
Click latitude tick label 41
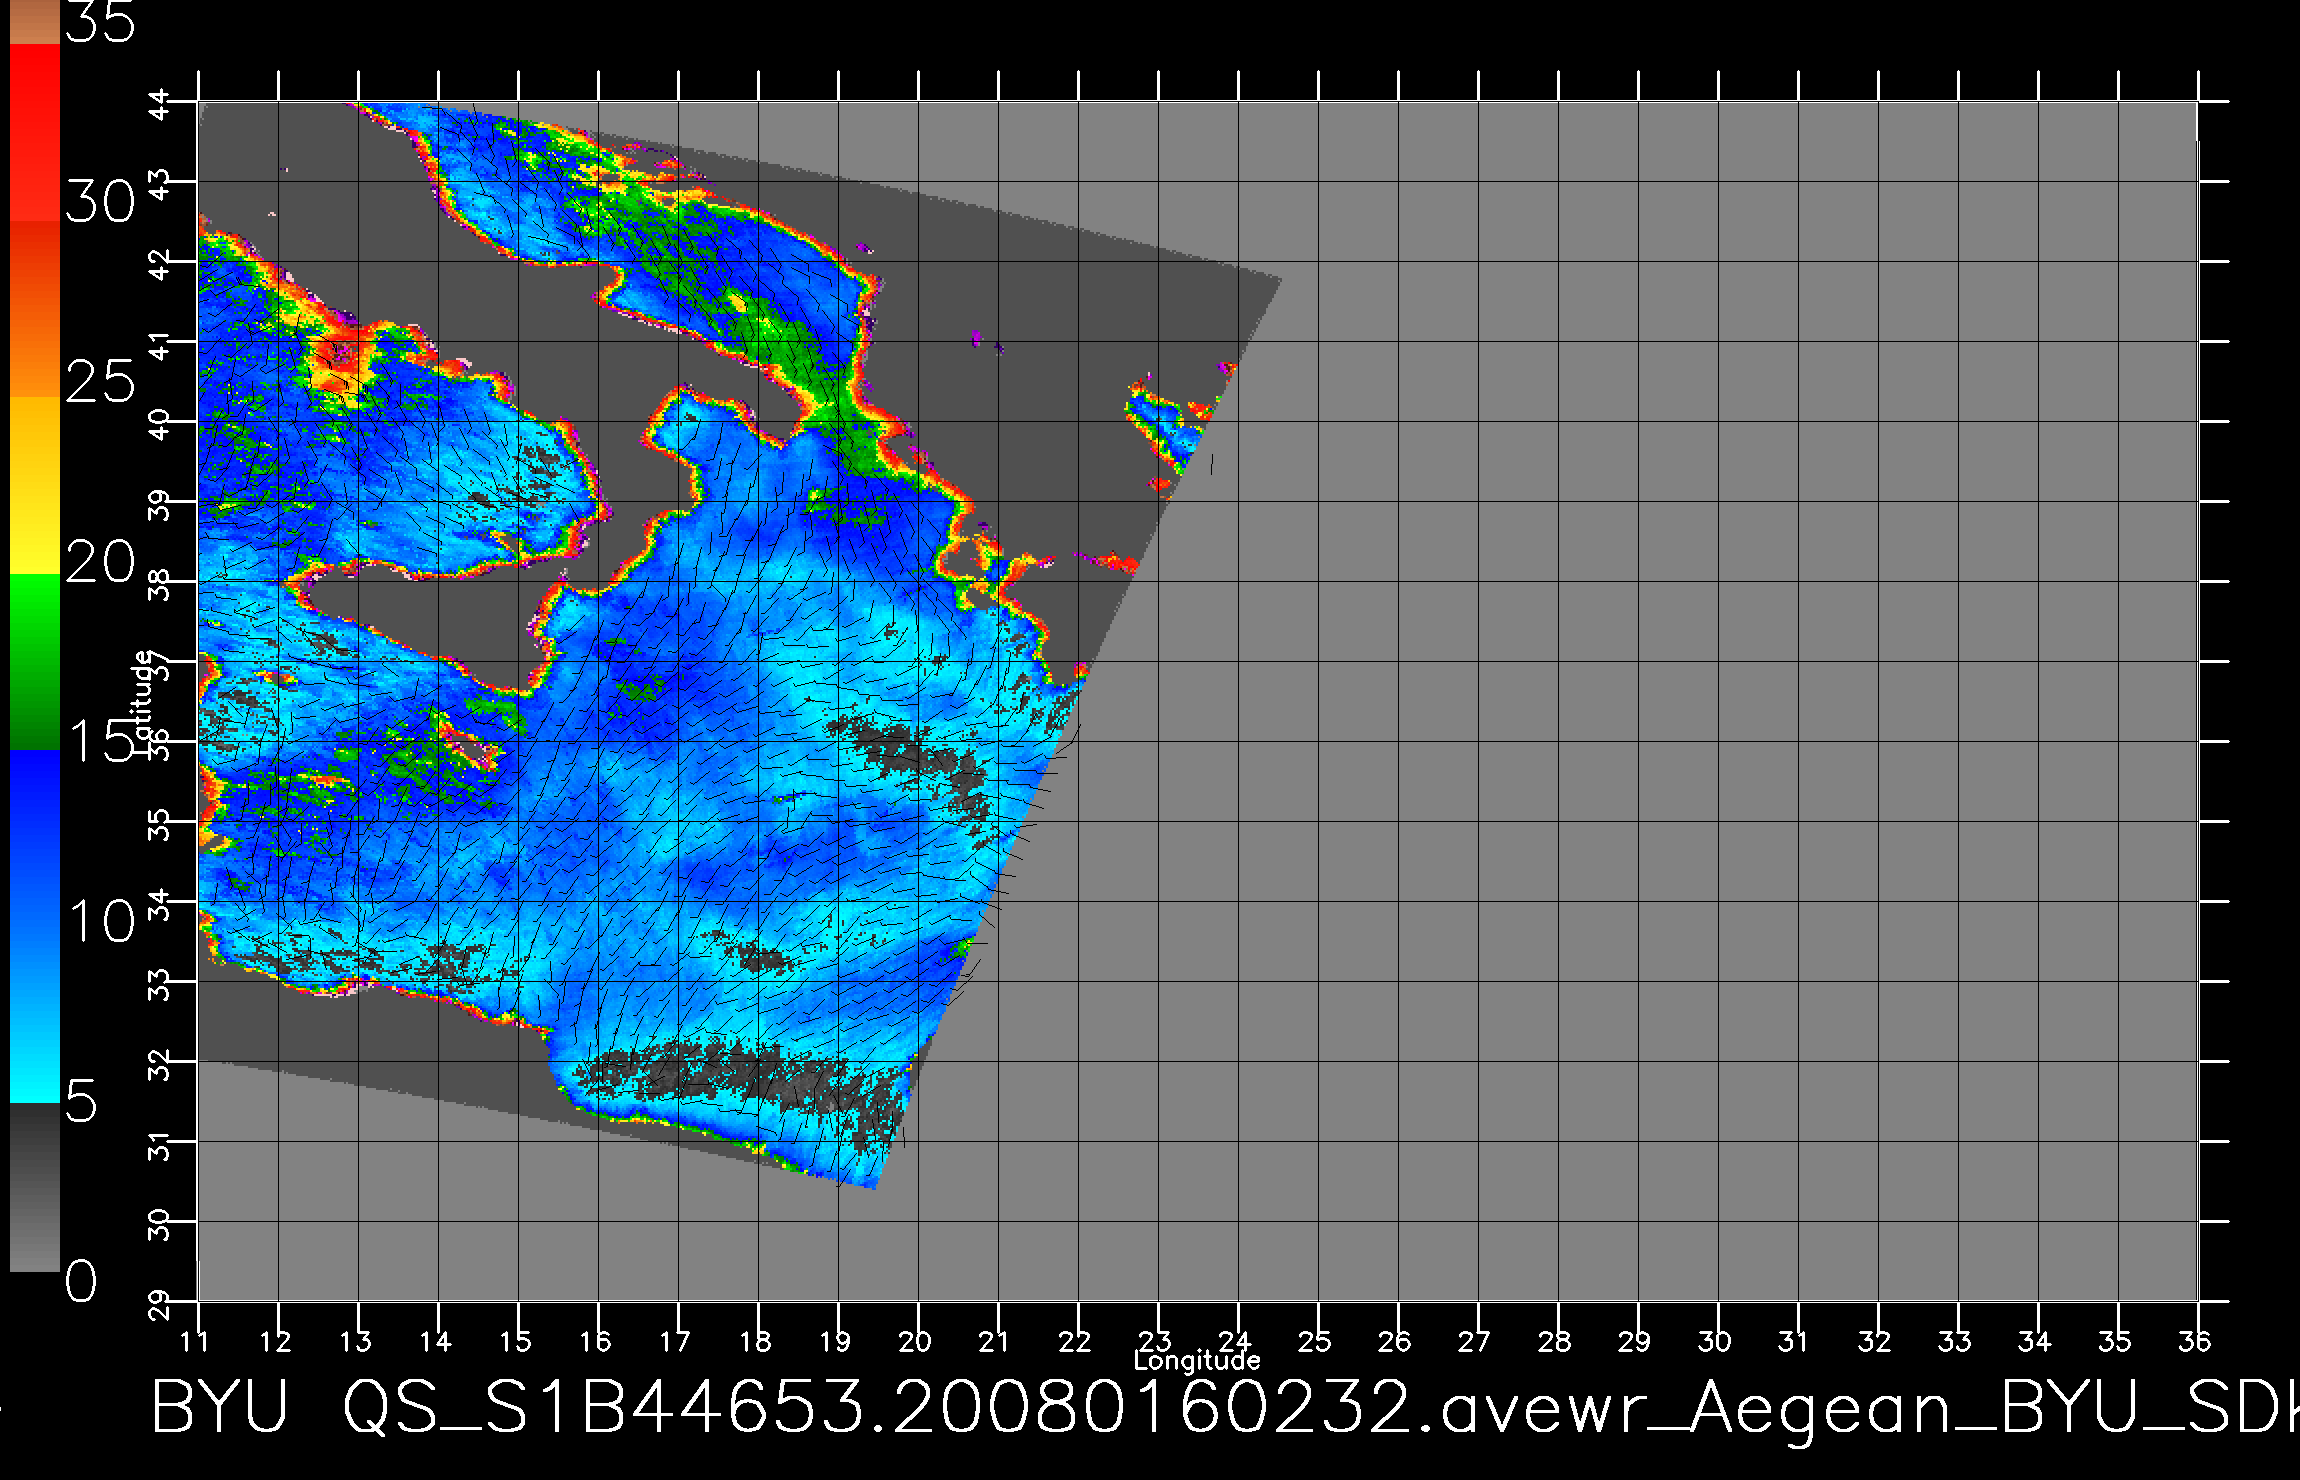pyautogui.click(x=160, y=343)
